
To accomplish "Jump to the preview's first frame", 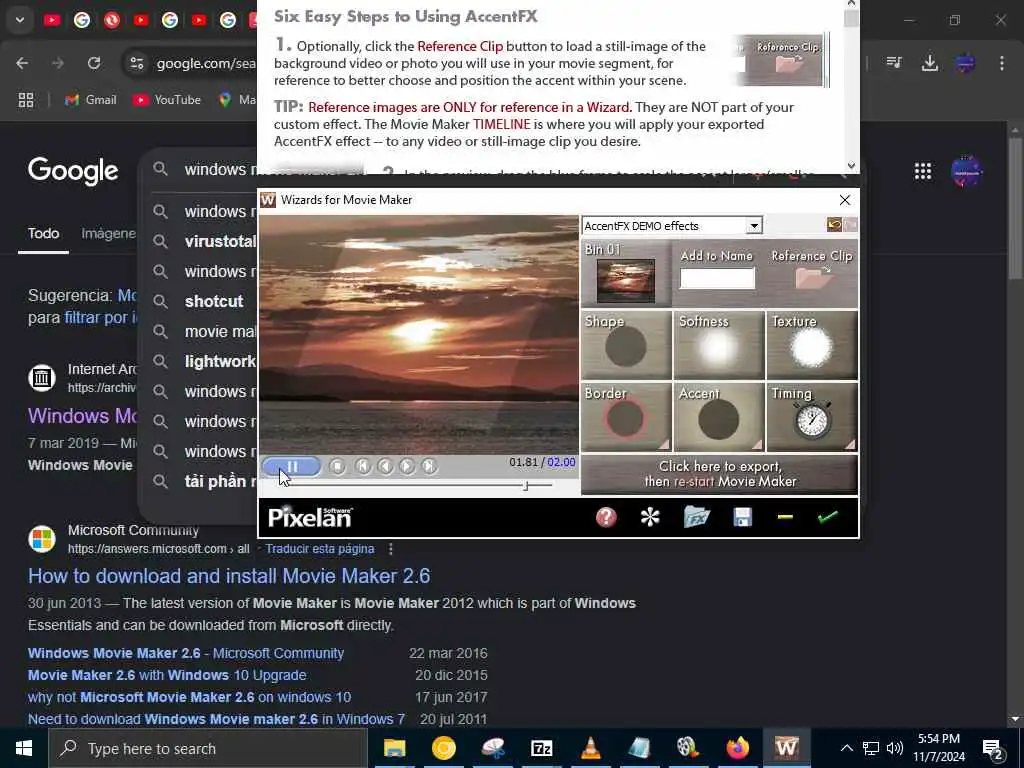I will (x=363, y=466).
